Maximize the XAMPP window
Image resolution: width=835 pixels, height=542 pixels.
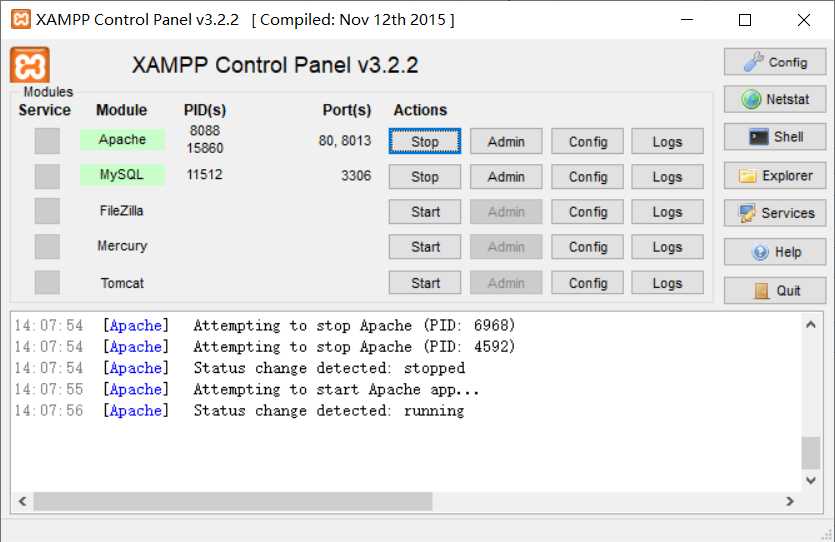click(745, 20)
